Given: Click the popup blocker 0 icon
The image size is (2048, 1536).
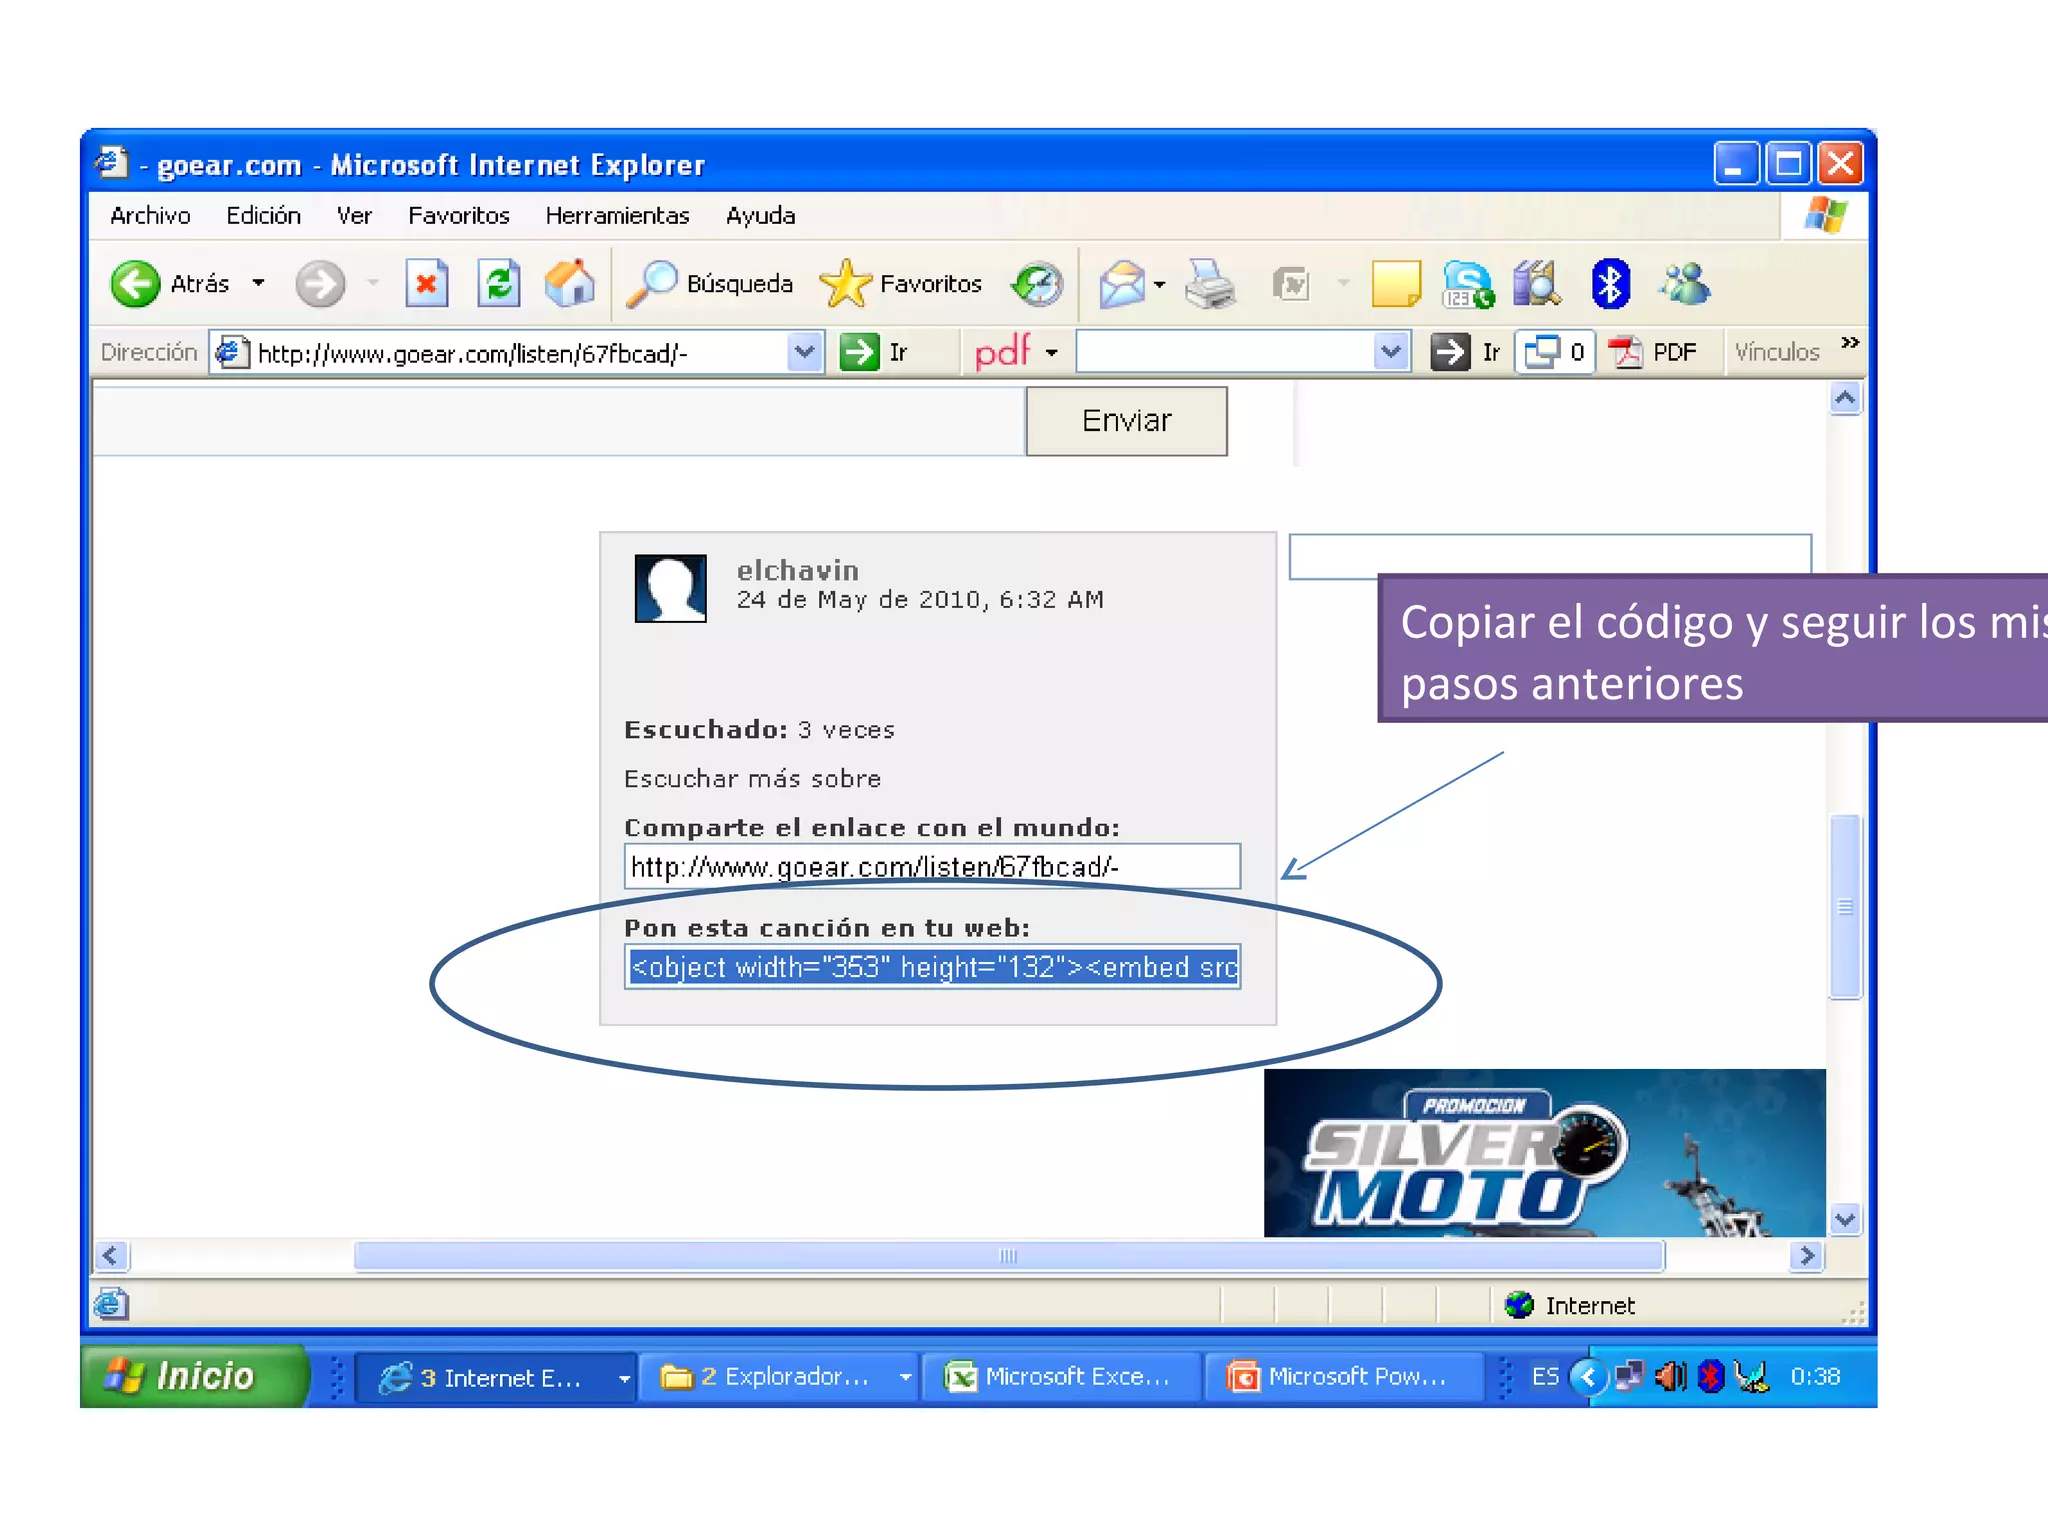Looking at the screenshot, I should pyautogui.click(x=1555, y=352).
